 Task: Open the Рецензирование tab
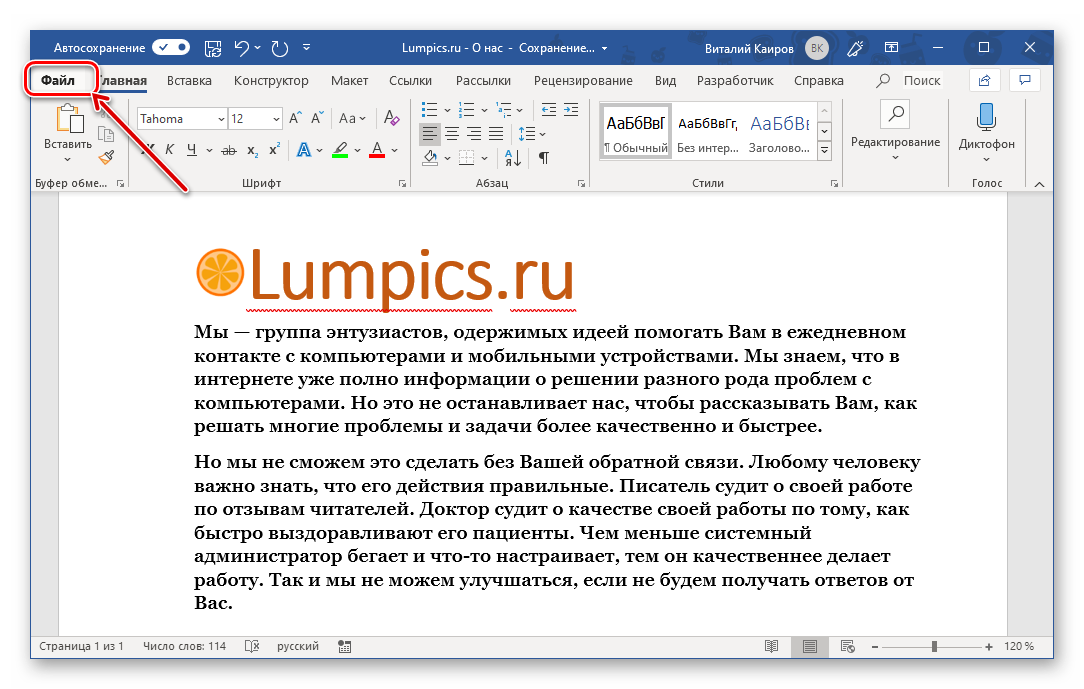583,81
